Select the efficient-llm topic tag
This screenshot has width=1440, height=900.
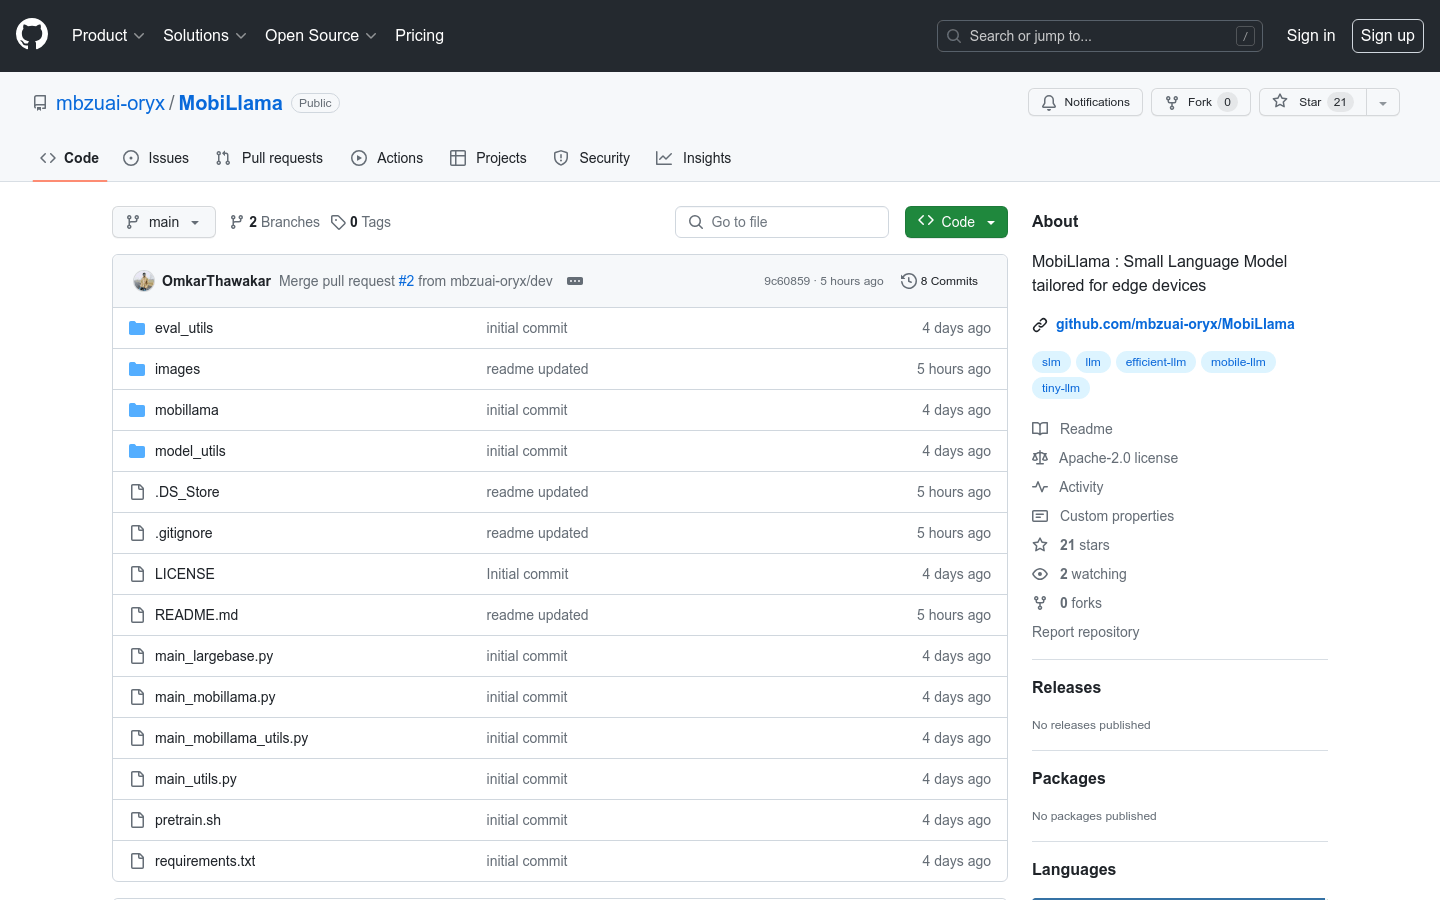point(1155,362)
